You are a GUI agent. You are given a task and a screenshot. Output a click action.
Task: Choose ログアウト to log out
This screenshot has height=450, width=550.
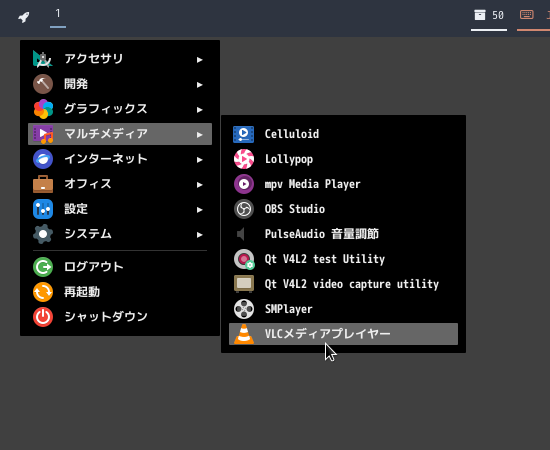(x=120, y=267)
